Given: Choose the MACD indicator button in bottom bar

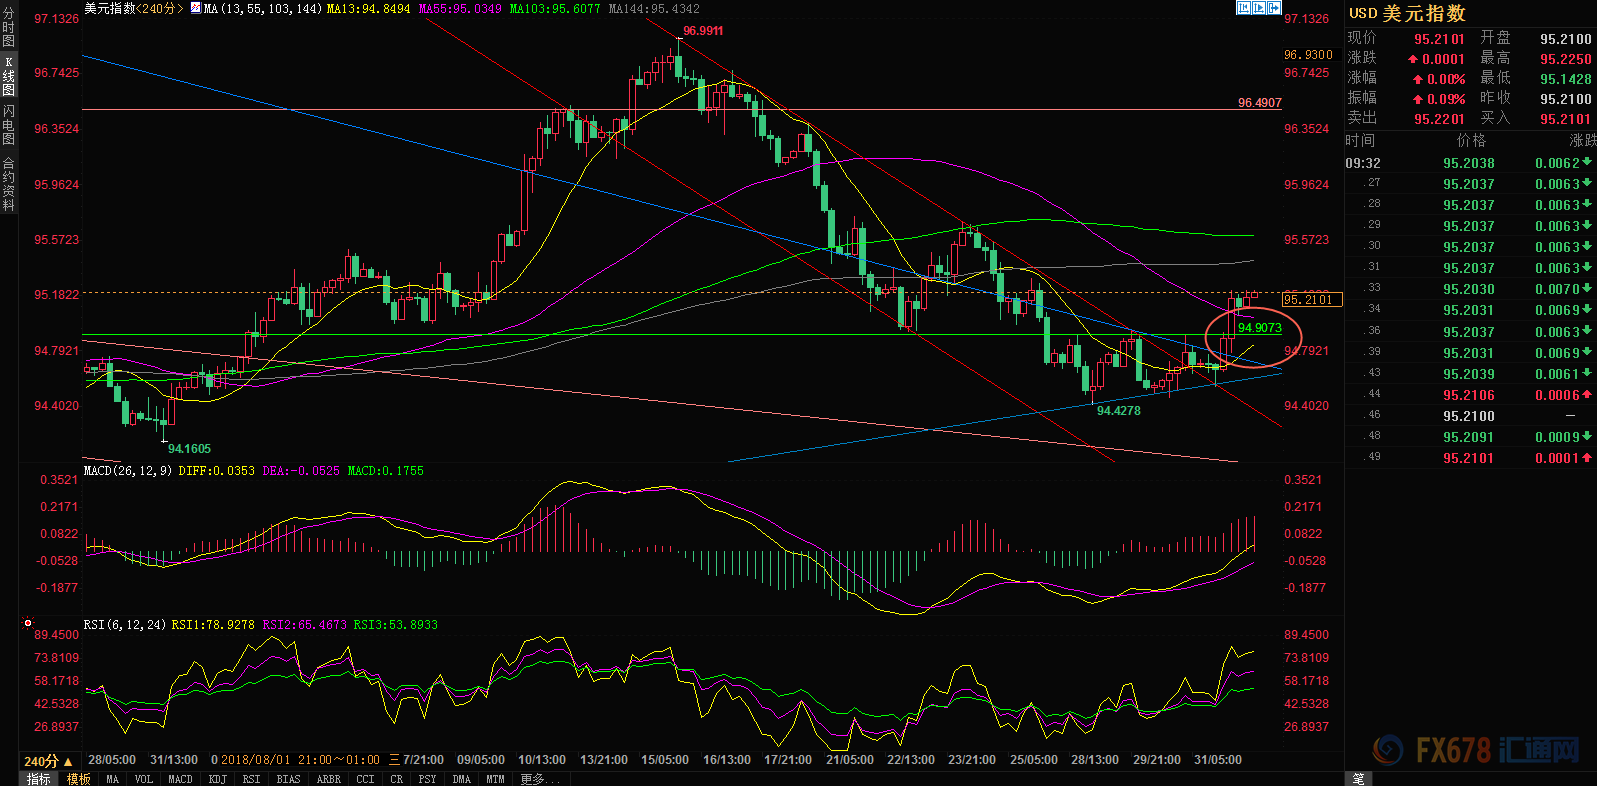Looking at the screenshot, I should pos(180,779).
